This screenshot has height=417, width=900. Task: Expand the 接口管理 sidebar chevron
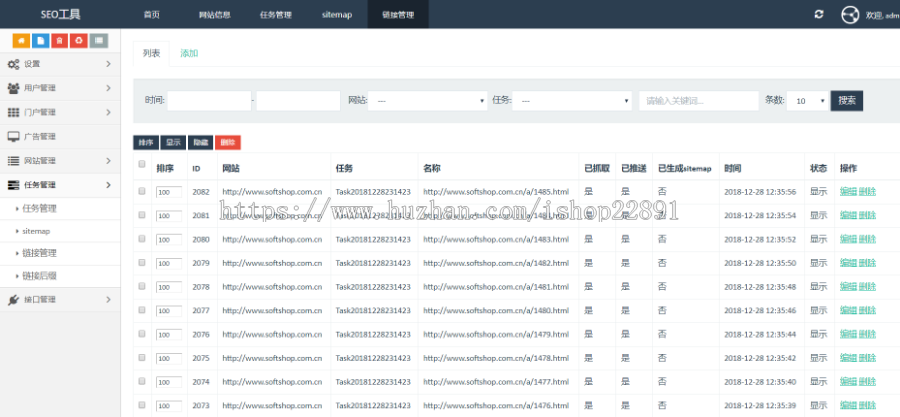pos(108,299)
